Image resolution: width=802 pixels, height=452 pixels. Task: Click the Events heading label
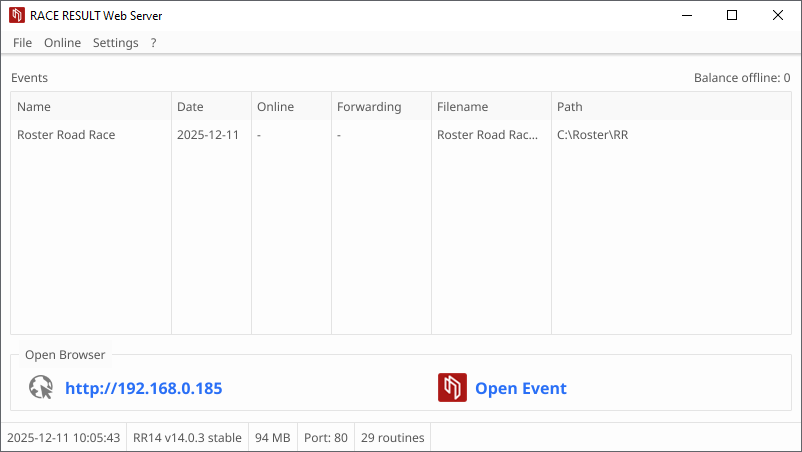click(x=29, y=78)
